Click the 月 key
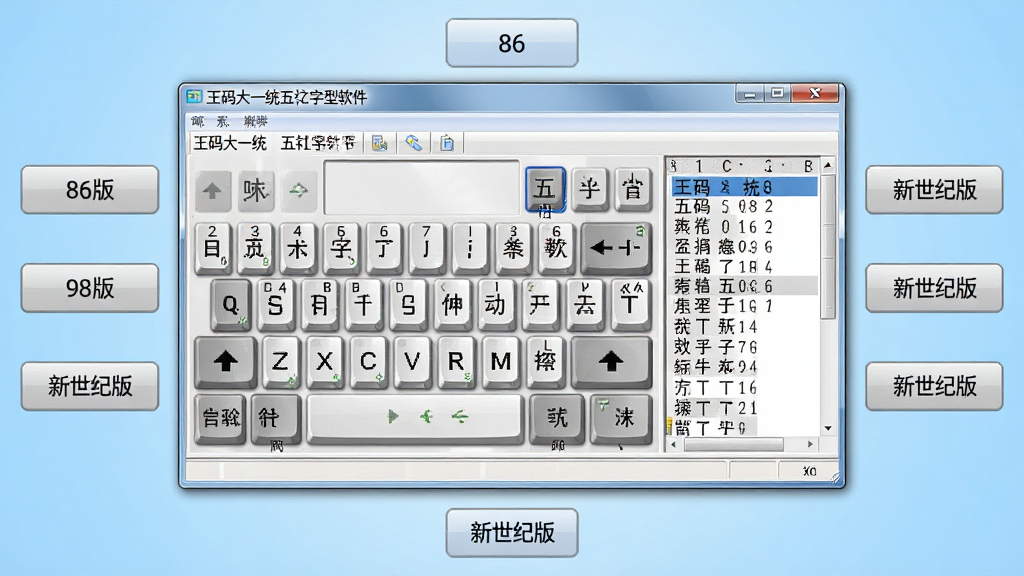The image size is (1024, 576). [319, 304]
